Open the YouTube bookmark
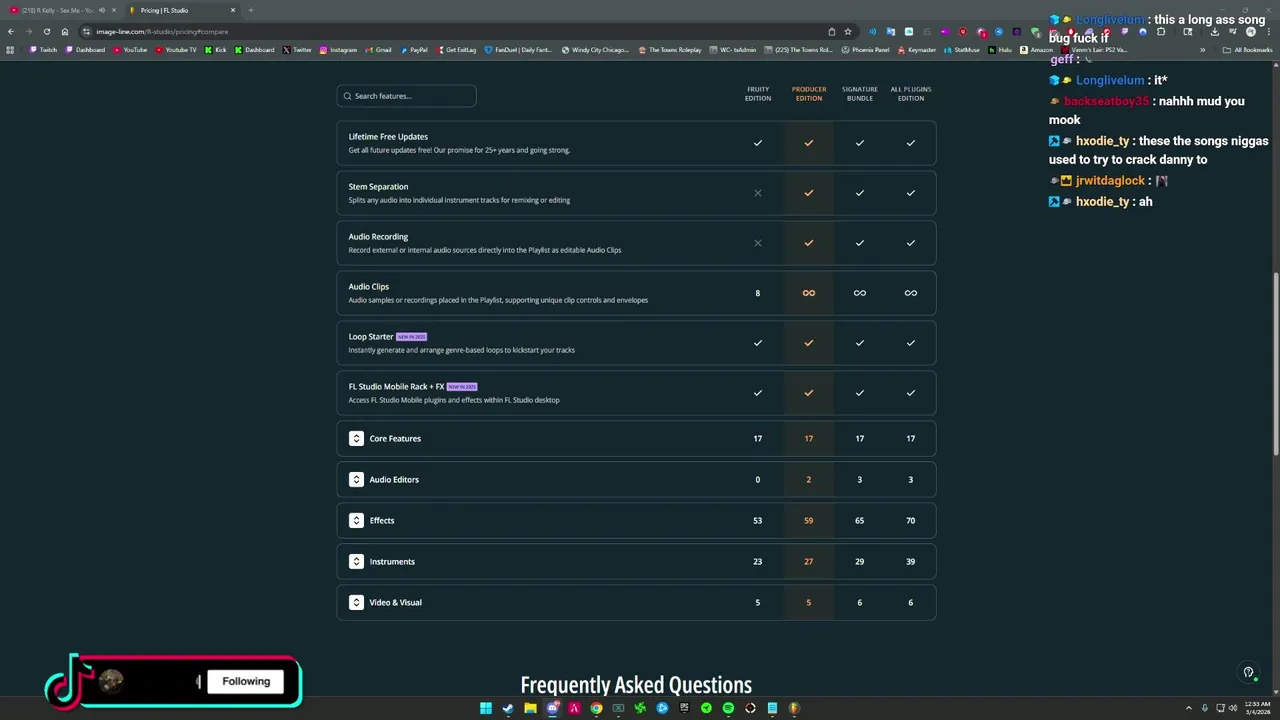 (130, 49)
